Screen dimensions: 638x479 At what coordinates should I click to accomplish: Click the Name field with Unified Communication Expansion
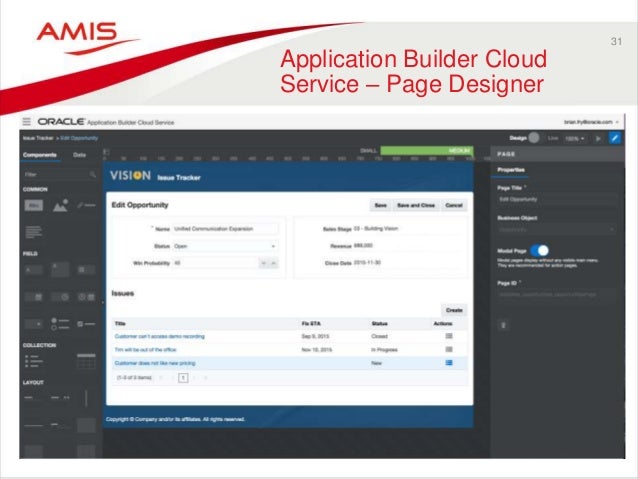(x=225, y=229)
